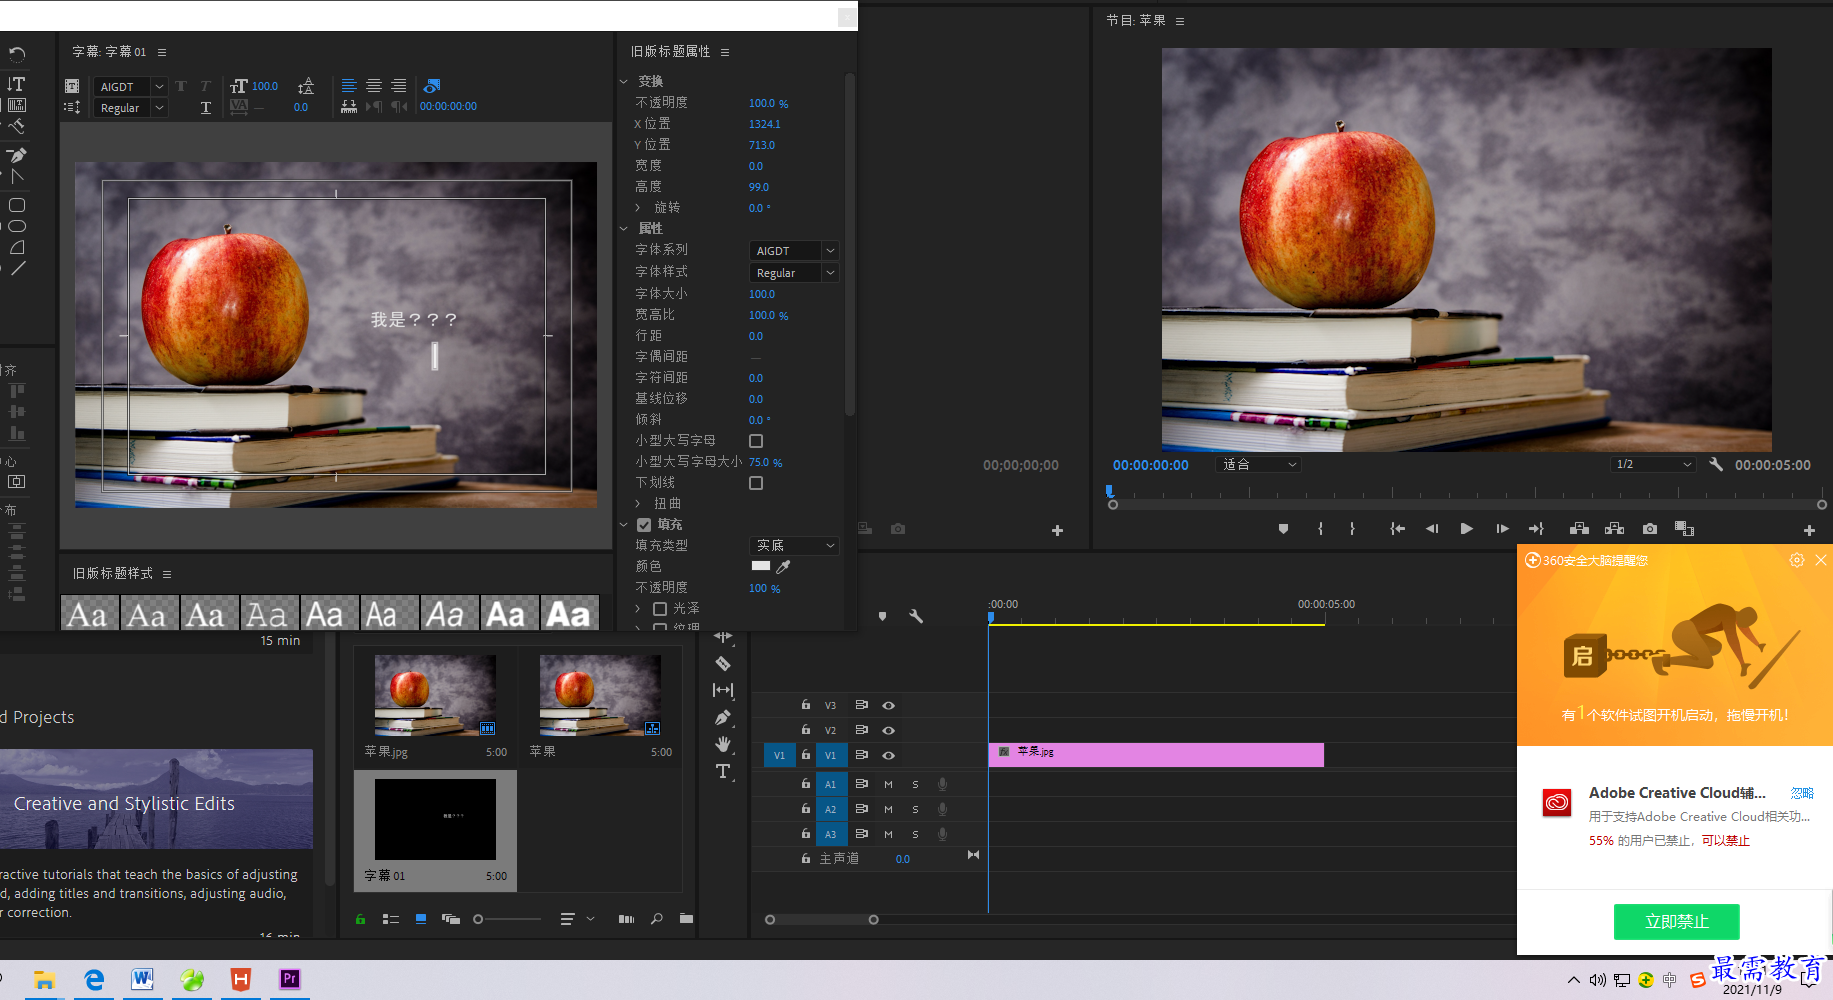Select the Hand tool
The height and width of the screenshot is (1000, 1833).
click(723, 744)
